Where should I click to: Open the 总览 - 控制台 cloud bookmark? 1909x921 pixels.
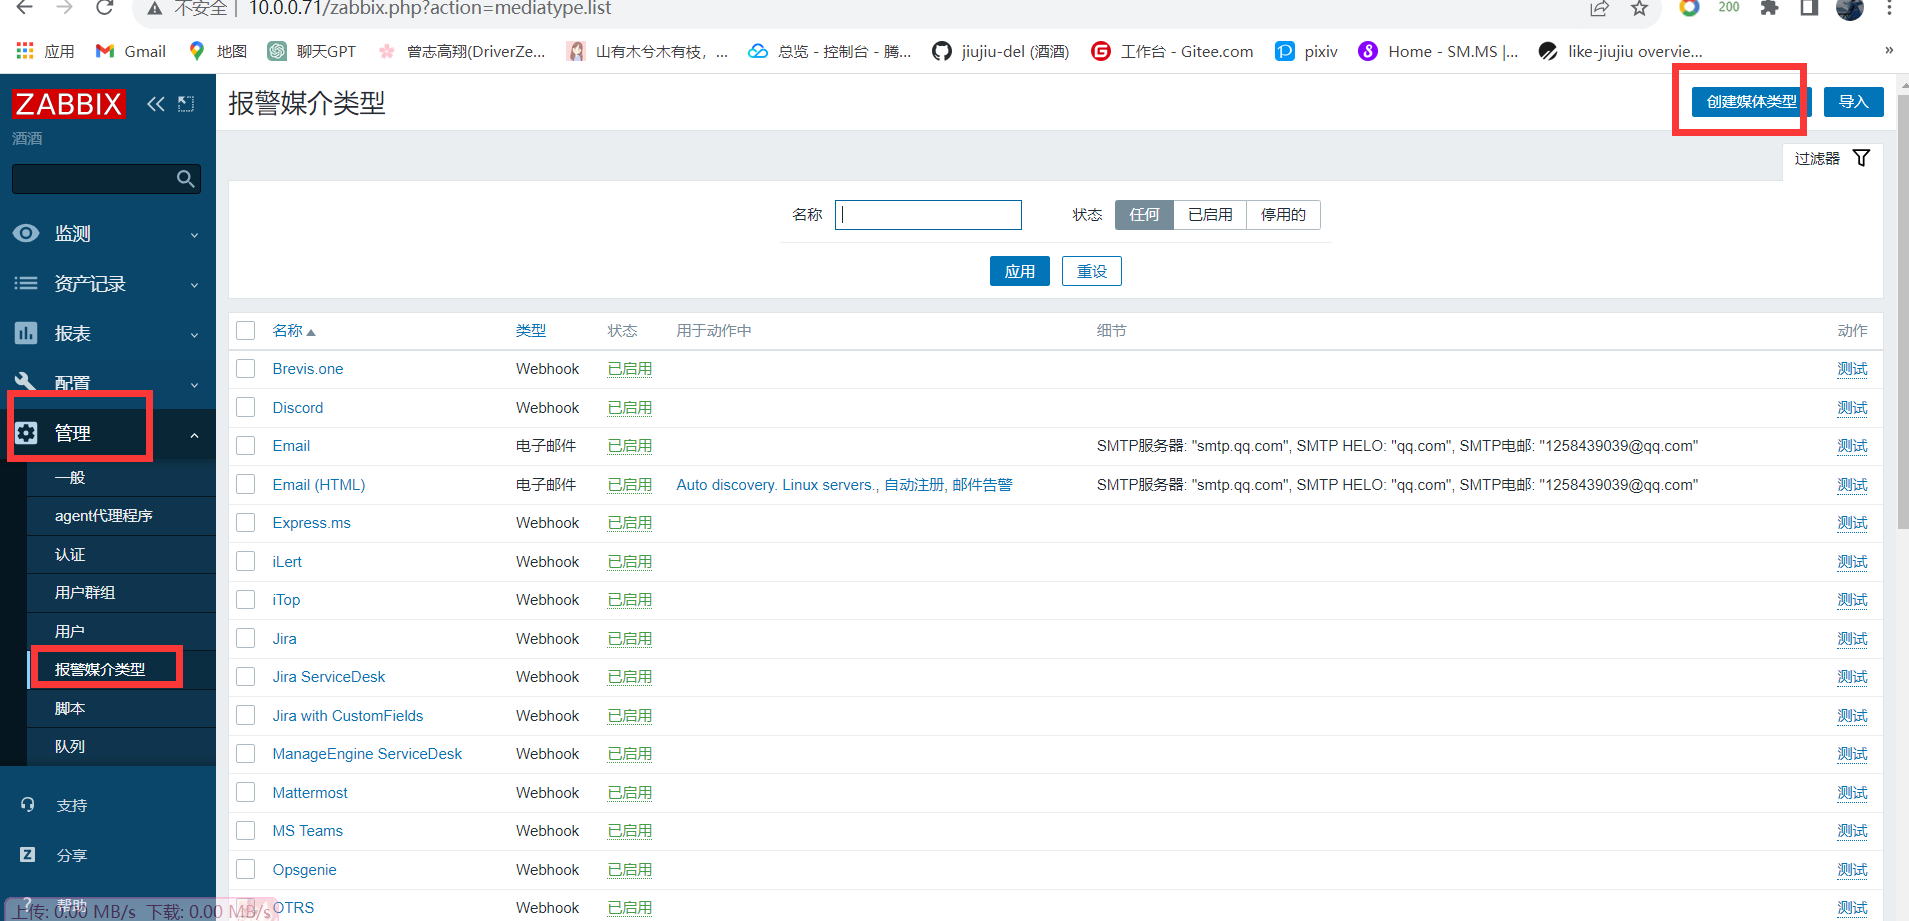[x=830, y=51]
